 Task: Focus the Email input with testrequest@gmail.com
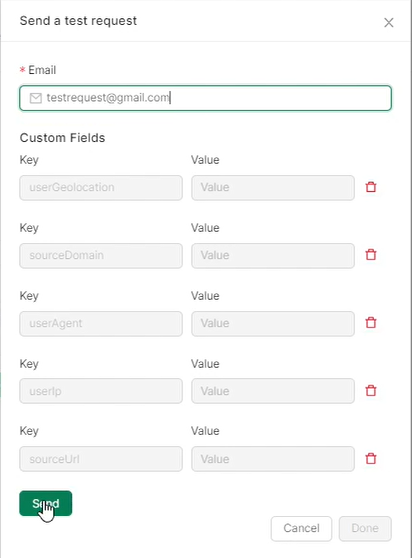click(206, 98)
